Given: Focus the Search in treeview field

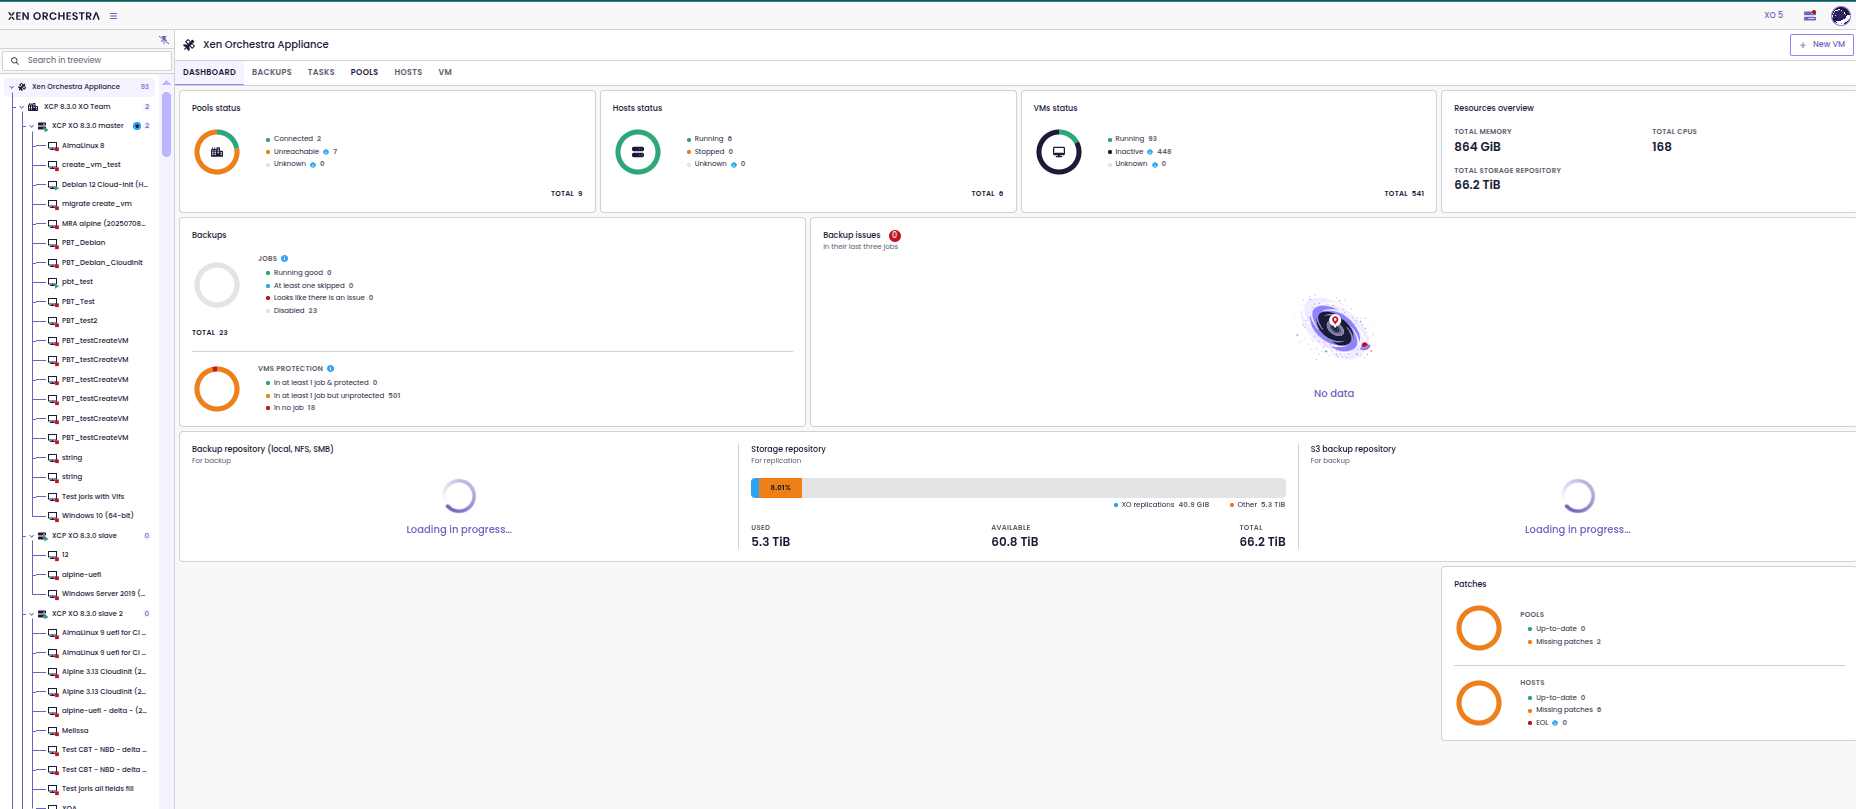Looking at the screenshot, I should (86, 61).
